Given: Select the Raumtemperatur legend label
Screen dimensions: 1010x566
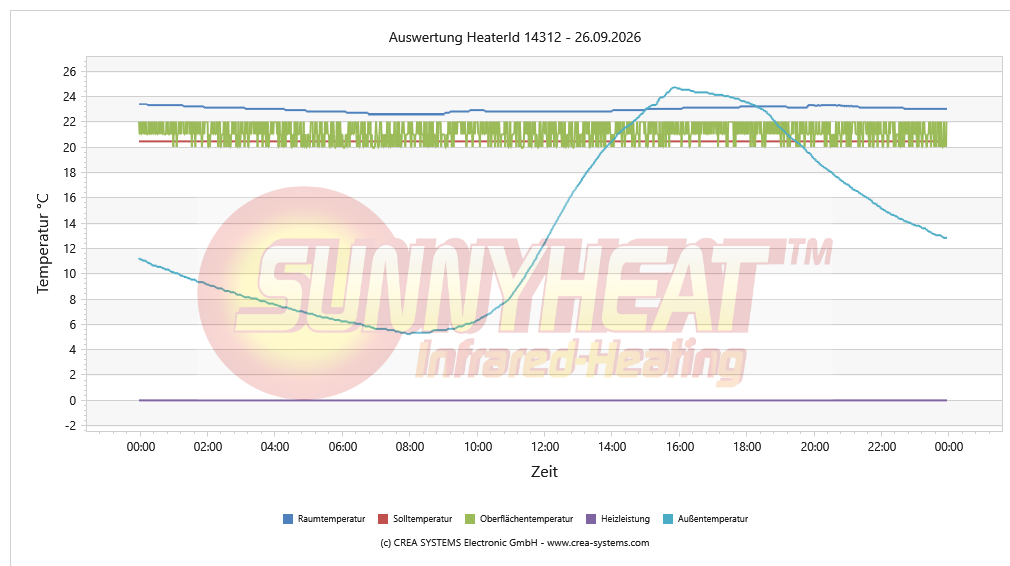Looking at the screenshot, I should (331, 519).
